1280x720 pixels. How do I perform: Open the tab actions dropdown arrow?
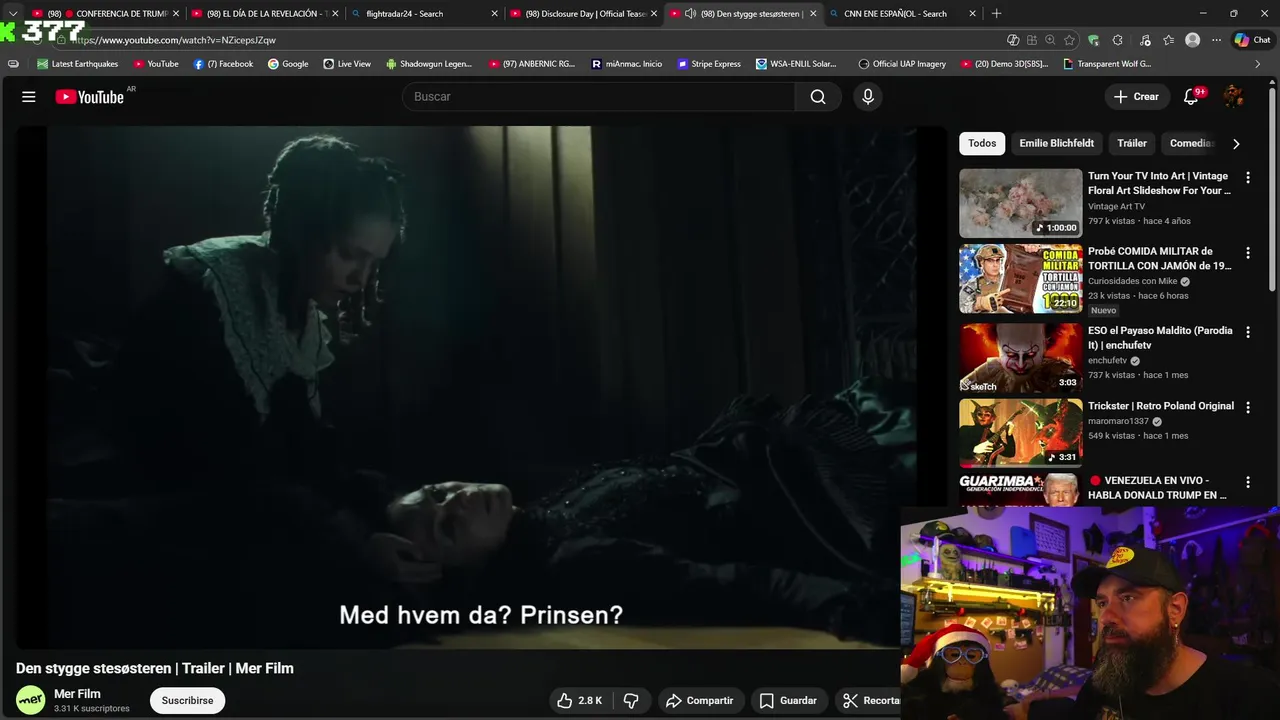point(13,14)
